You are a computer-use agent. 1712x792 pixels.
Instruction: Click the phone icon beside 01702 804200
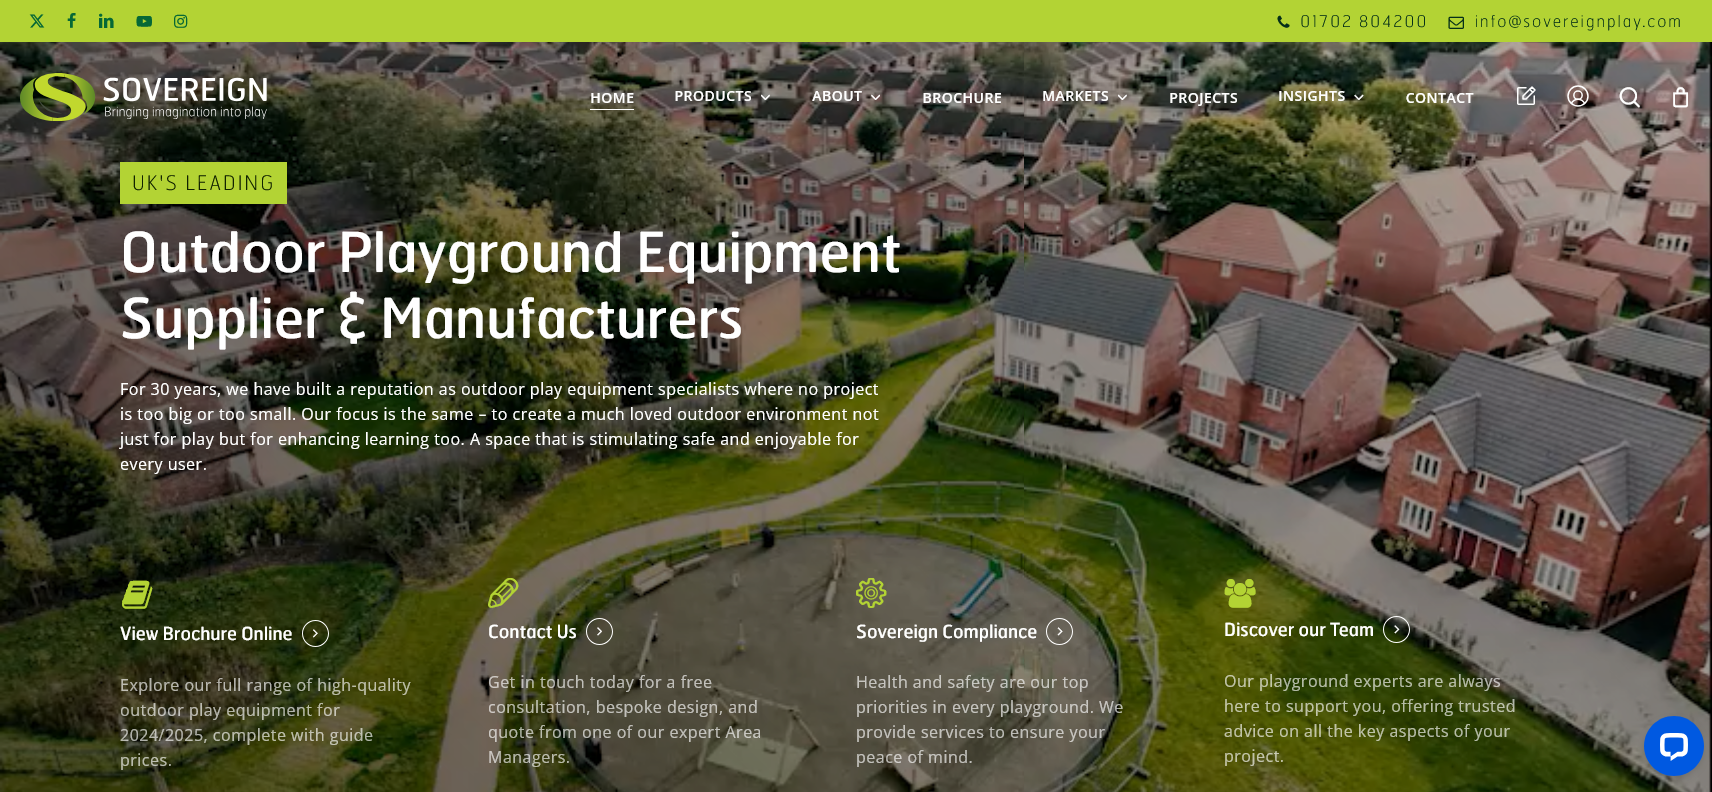(x=1283, y=22)
